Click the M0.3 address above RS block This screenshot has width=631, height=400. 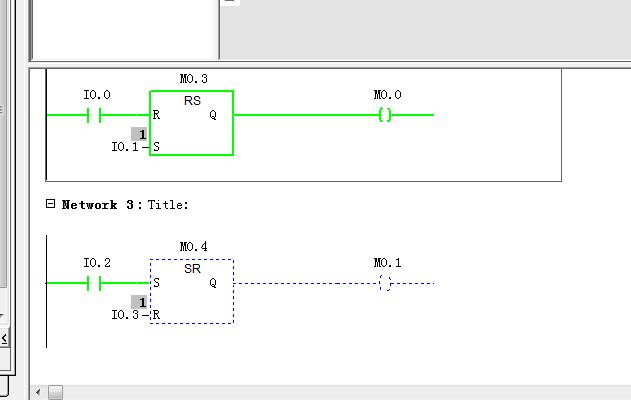coord(194,78)
